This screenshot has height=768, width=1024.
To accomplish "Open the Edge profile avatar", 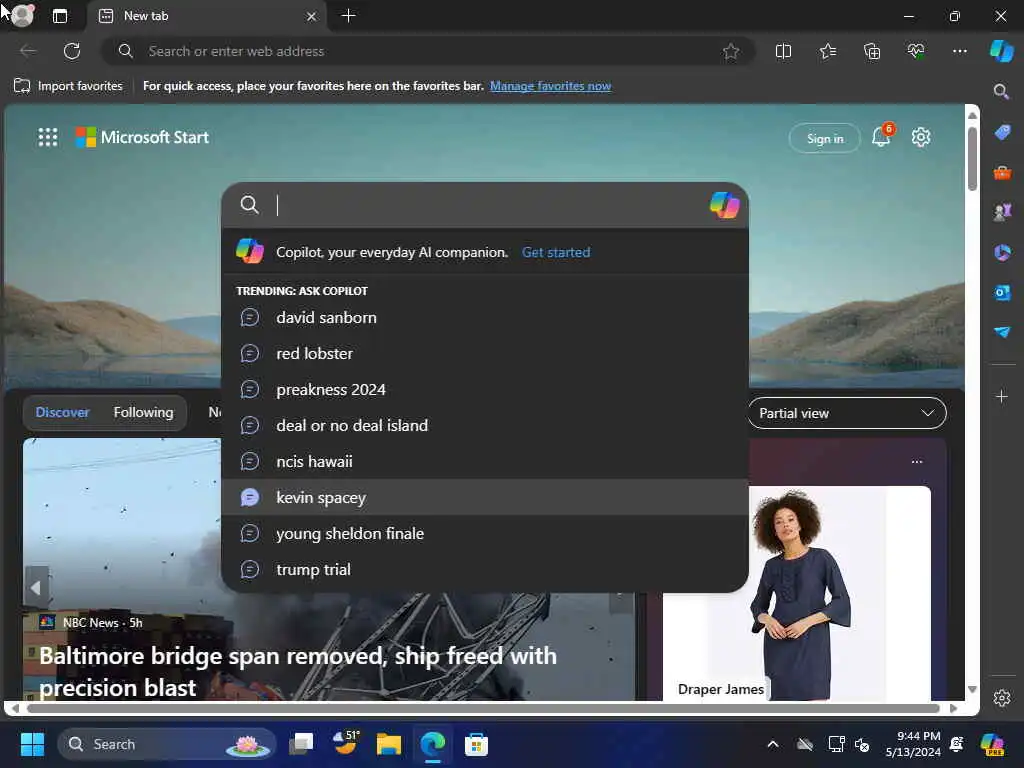I will coord(22,15).
